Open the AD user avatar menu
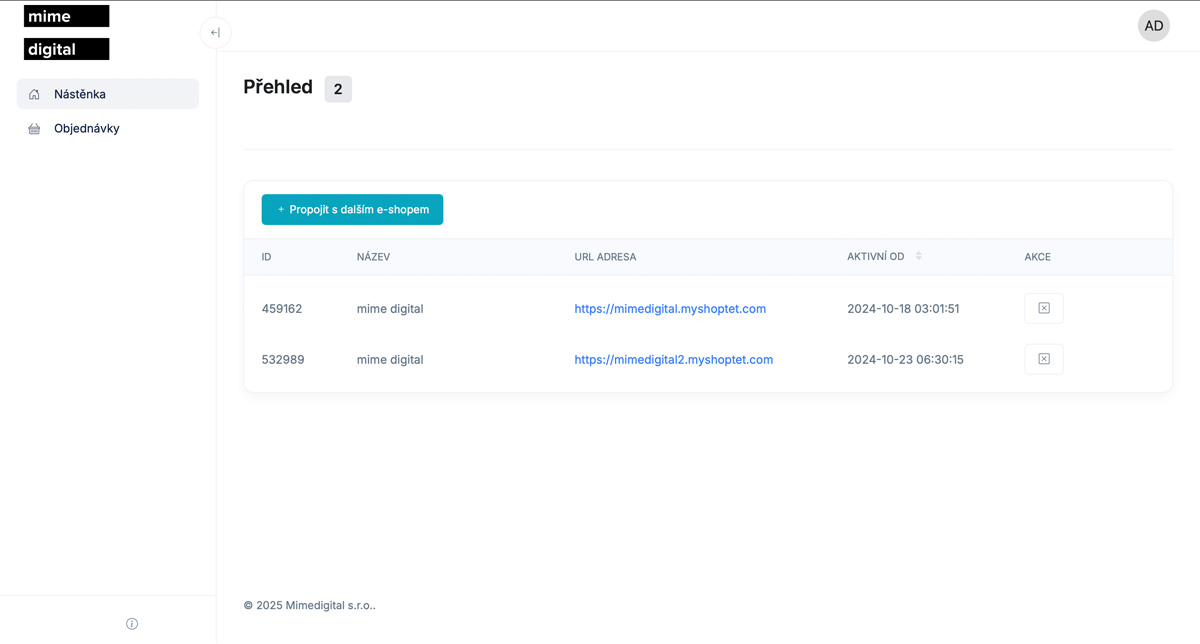 [x=1153, y=26]
